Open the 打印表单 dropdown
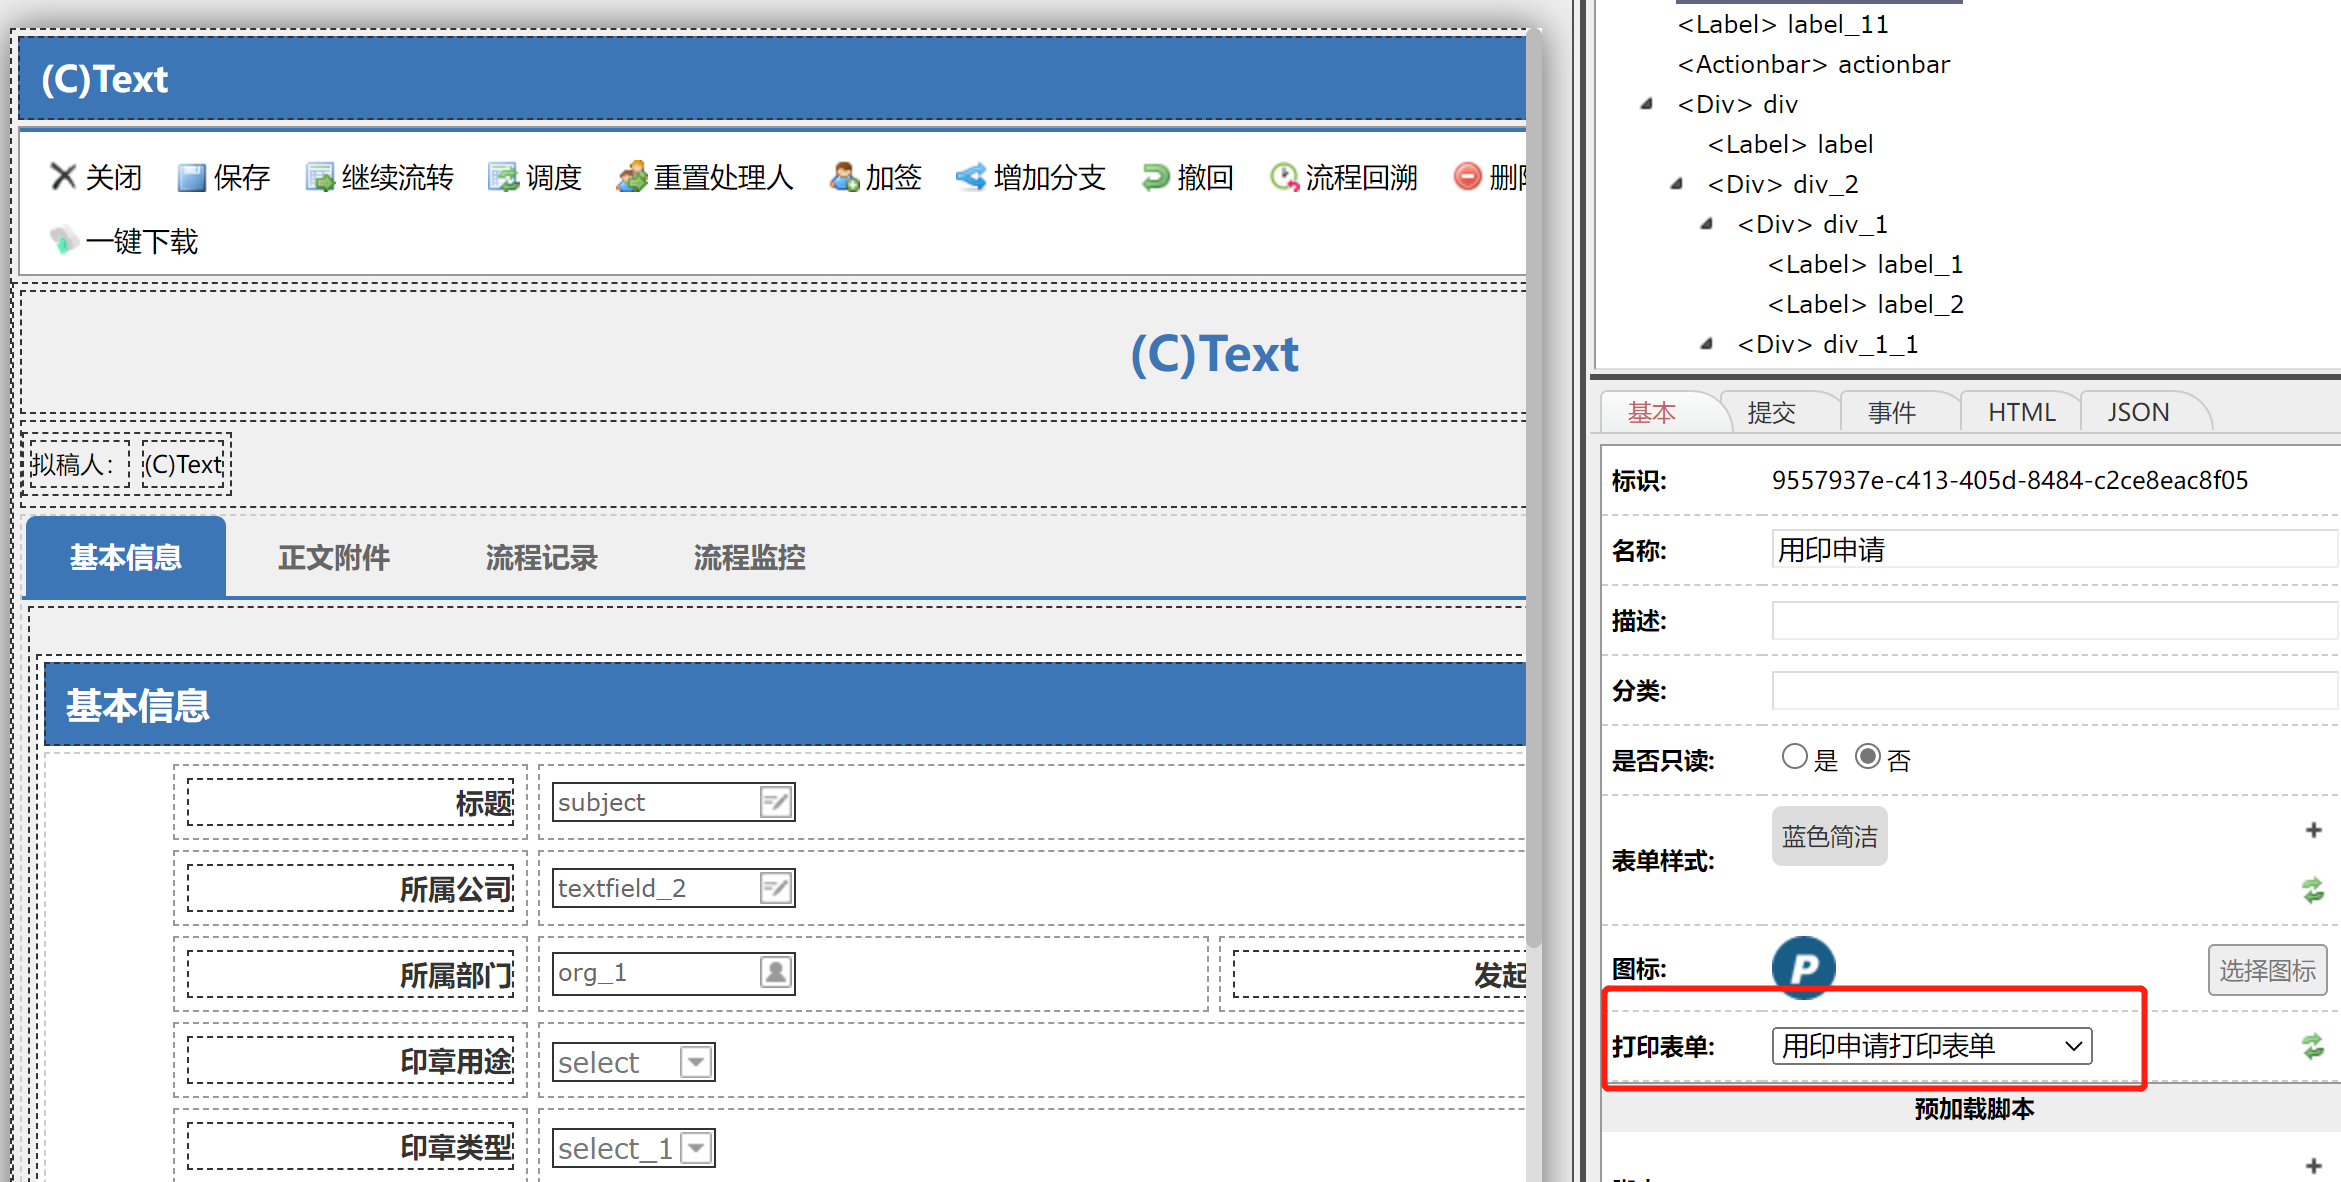The width and height of the screenshot is (2341, 1182). (x=1931, y=1046)
